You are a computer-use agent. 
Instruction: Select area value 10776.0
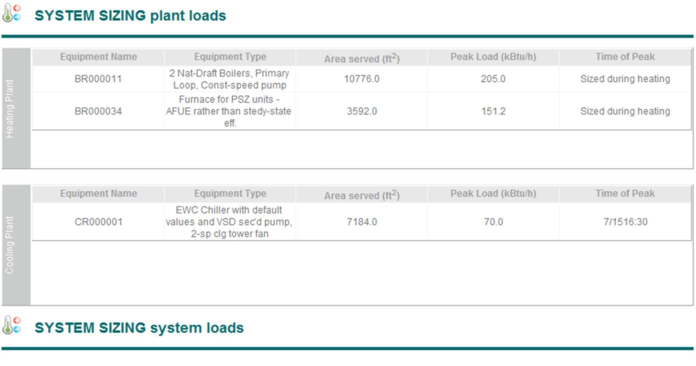362,79
